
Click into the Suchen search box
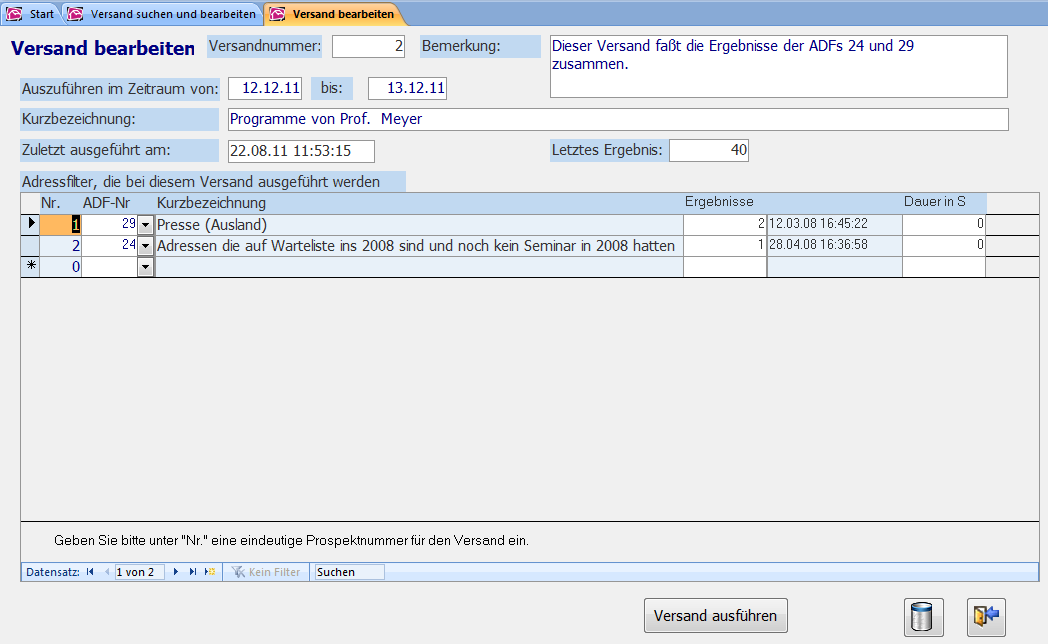click(x=348, y=572)
